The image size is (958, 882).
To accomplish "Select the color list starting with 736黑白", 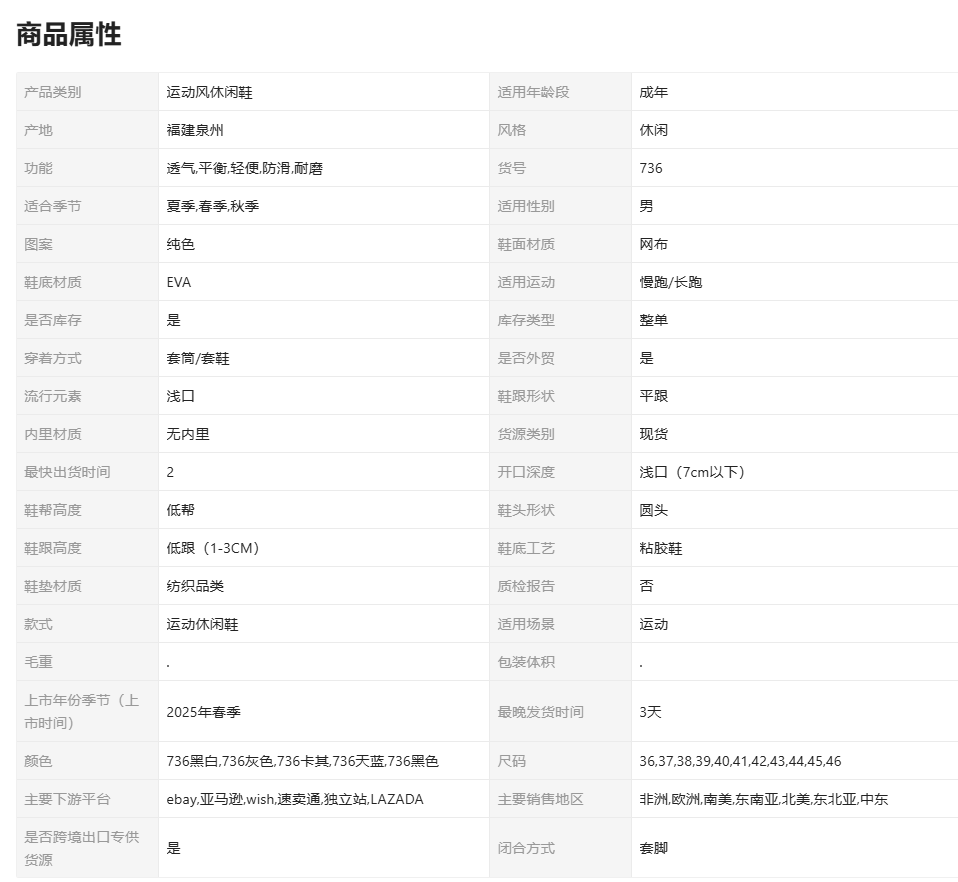I will (302, 761).
